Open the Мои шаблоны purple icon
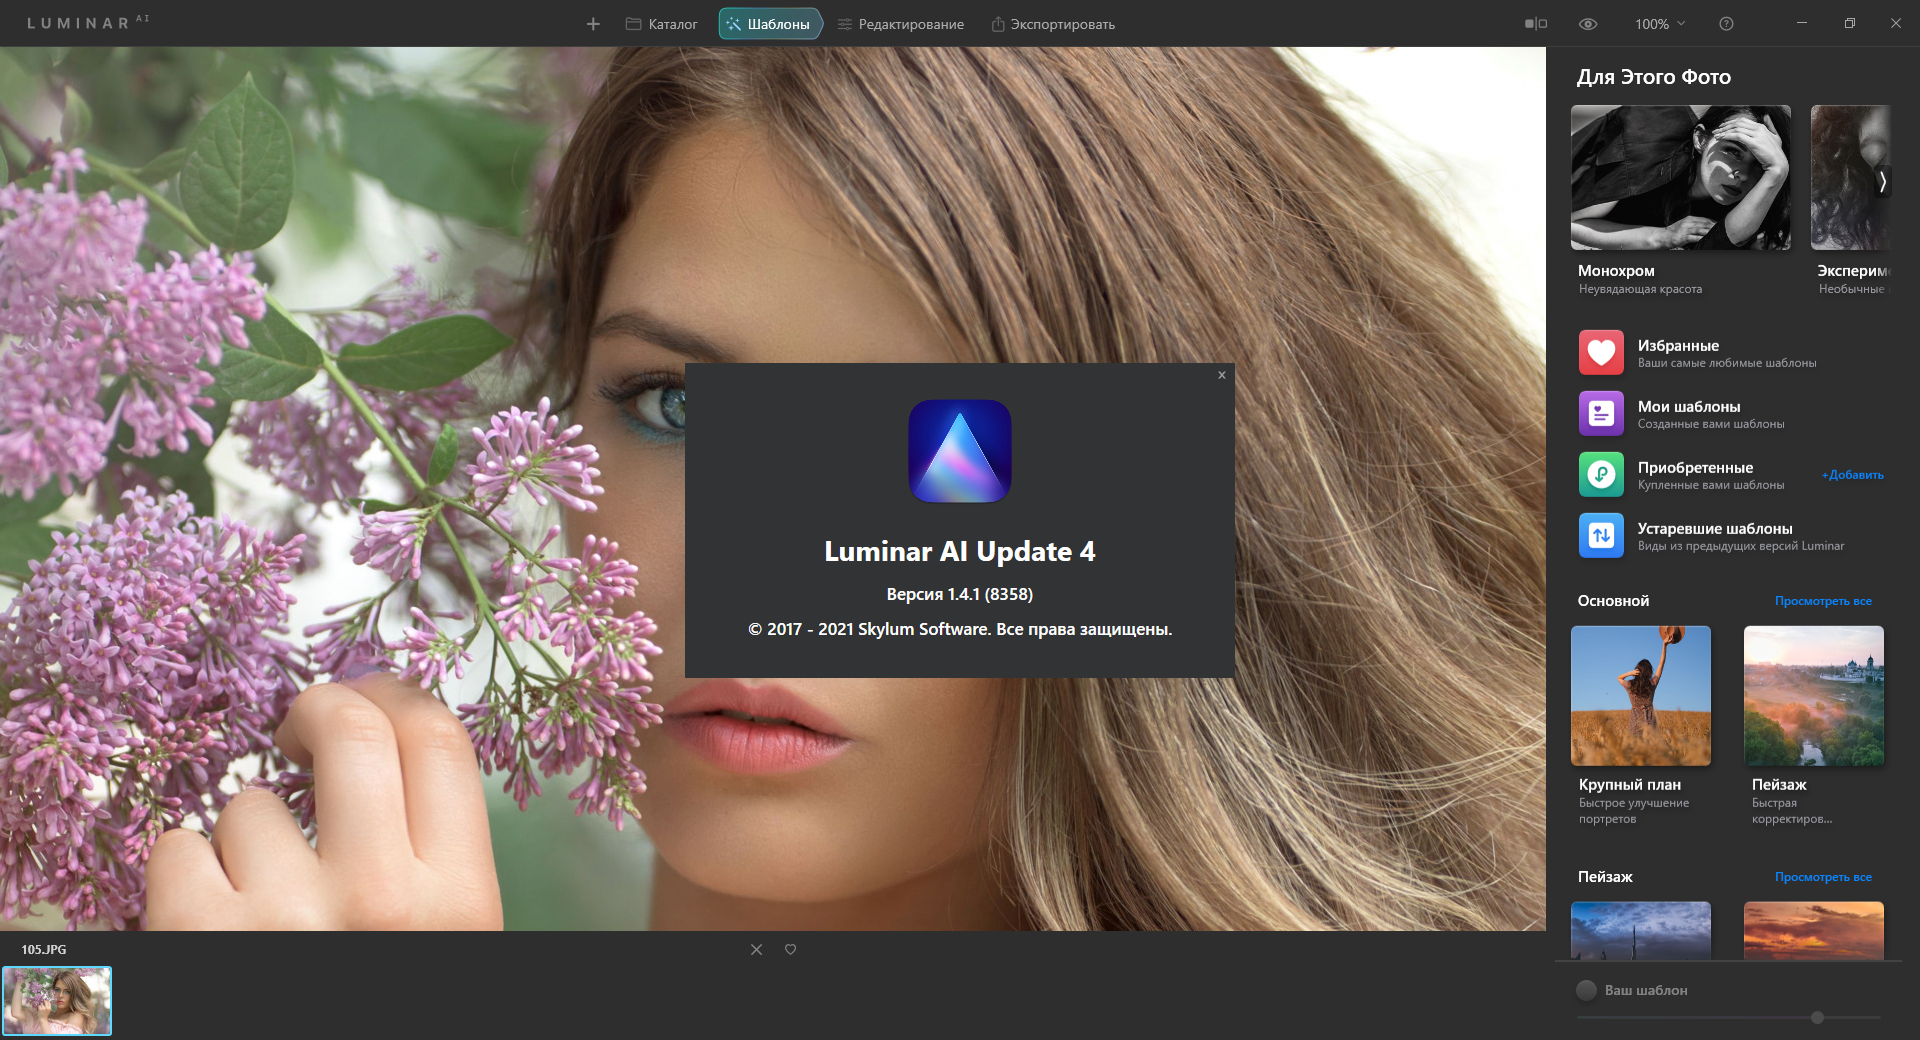1920x1040 pixels. [x=1601, y=414]
